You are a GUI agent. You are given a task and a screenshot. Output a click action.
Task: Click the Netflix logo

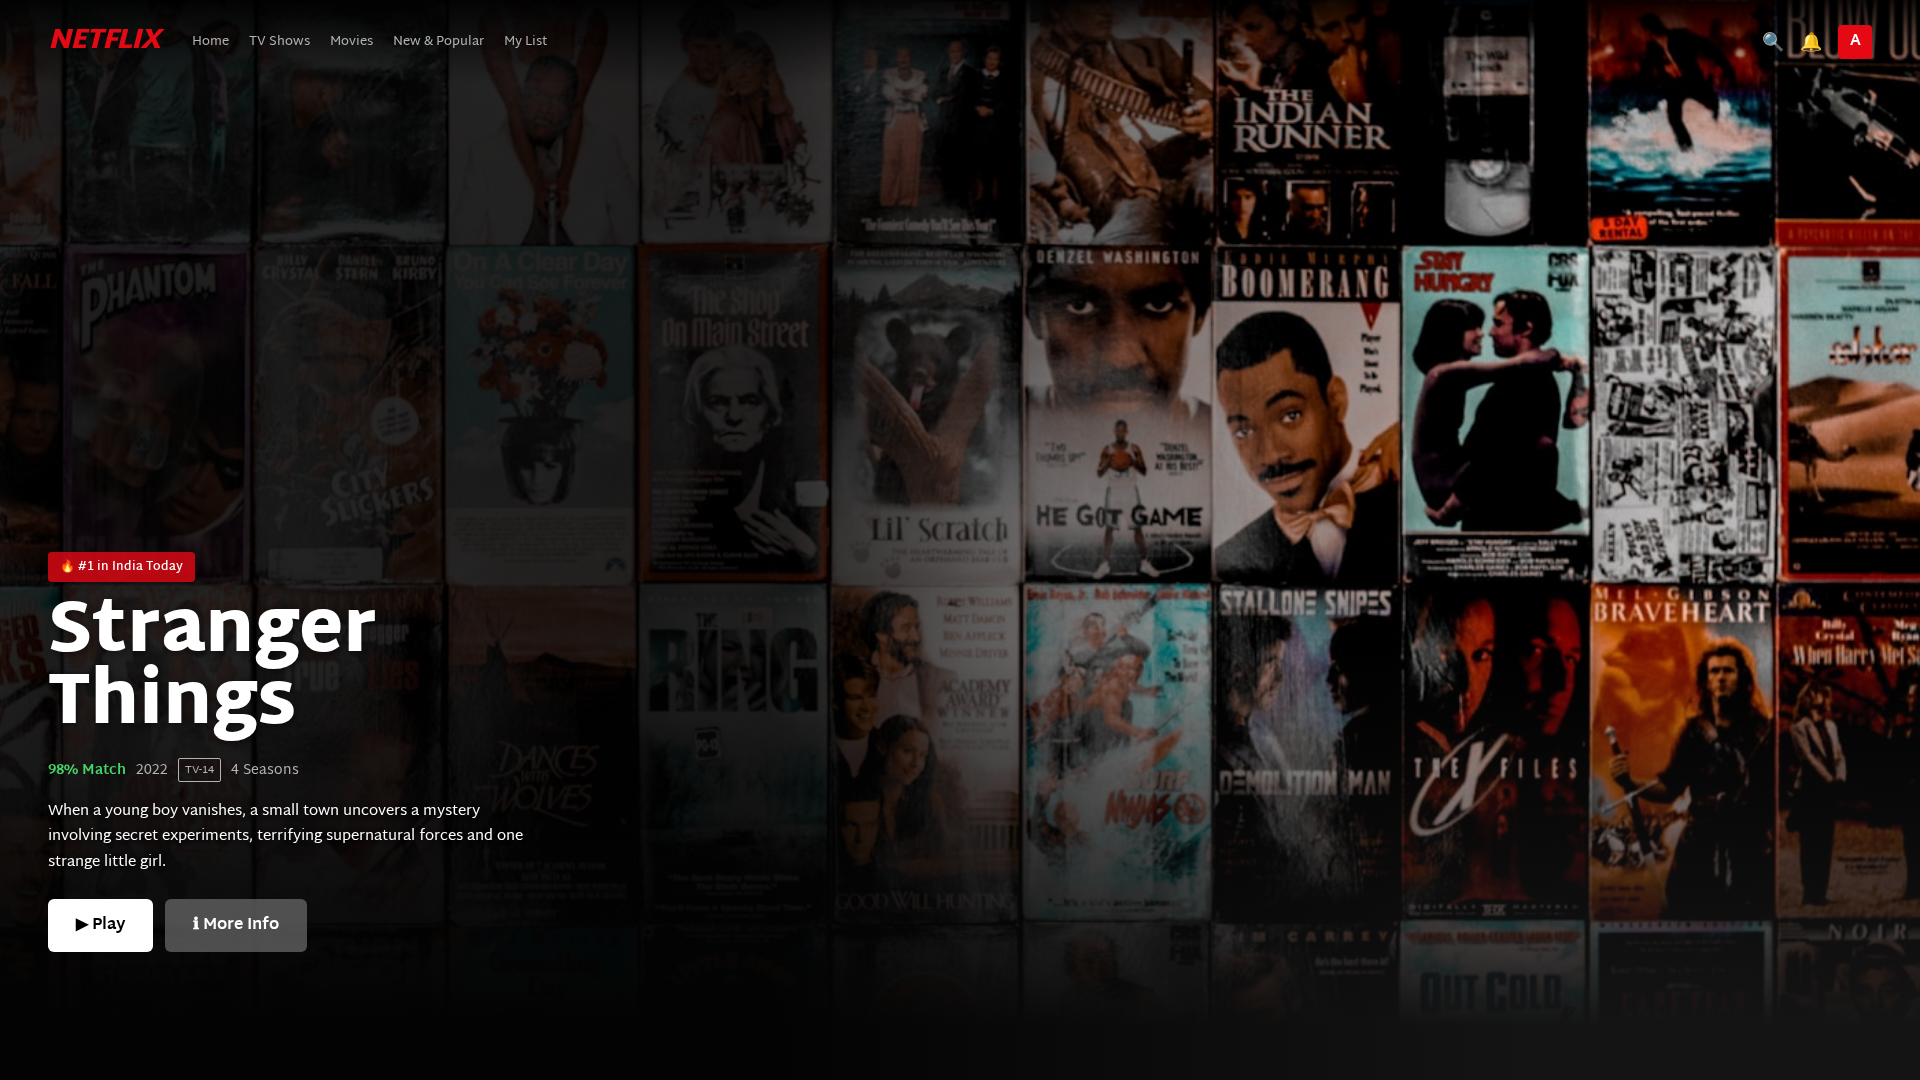106,40
